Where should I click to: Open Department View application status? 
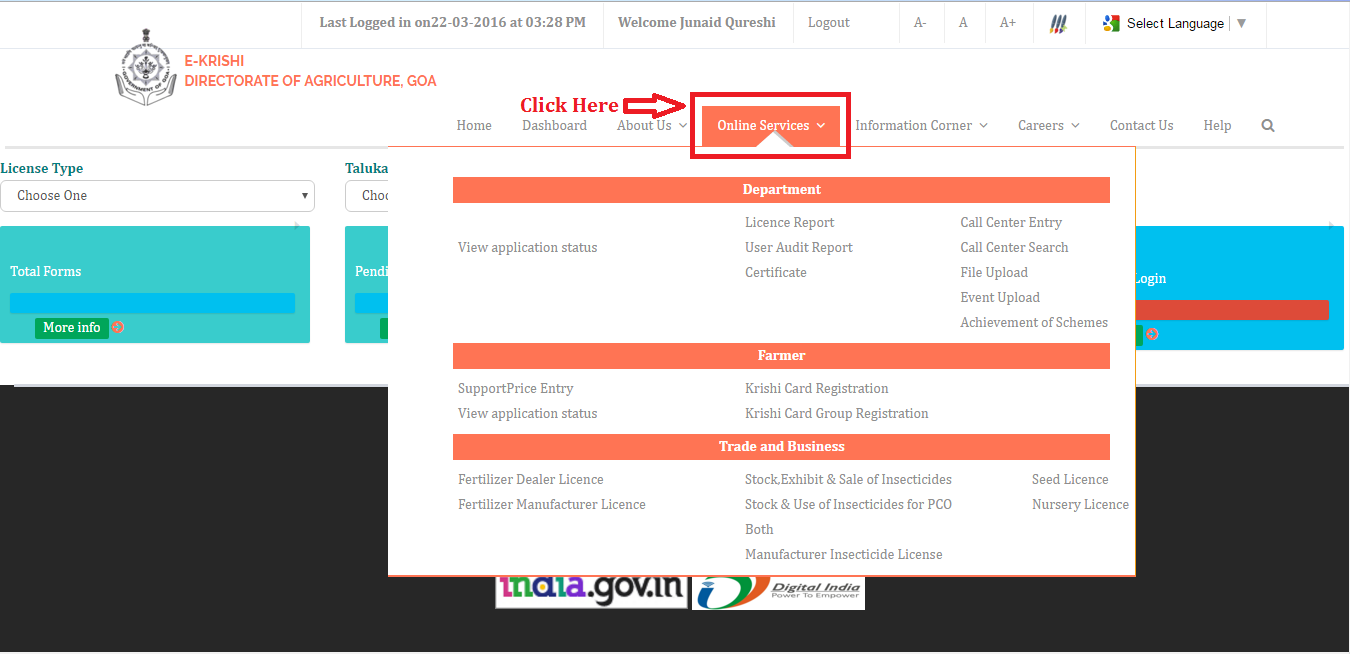pyautogui.click(x=527, y=247)
